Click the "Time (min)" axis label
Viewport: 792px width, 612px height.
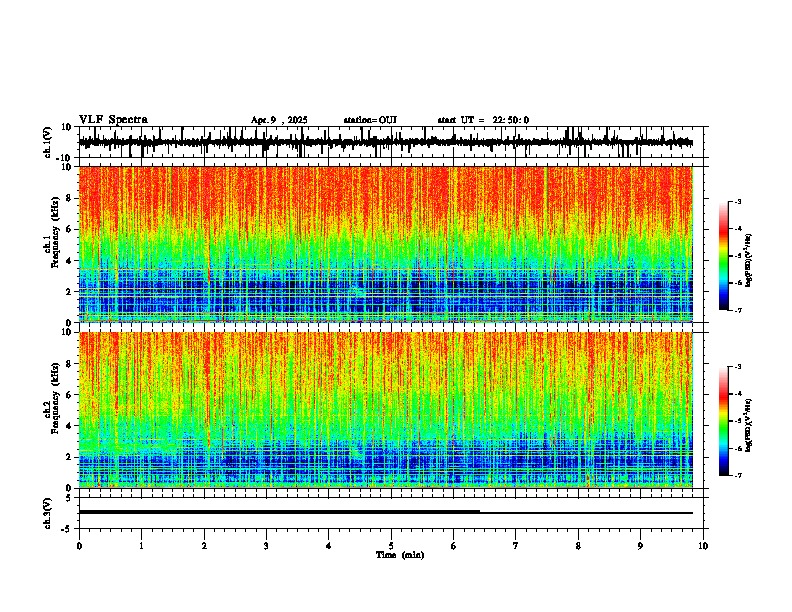pyautogui.click(x=400, y=555)
